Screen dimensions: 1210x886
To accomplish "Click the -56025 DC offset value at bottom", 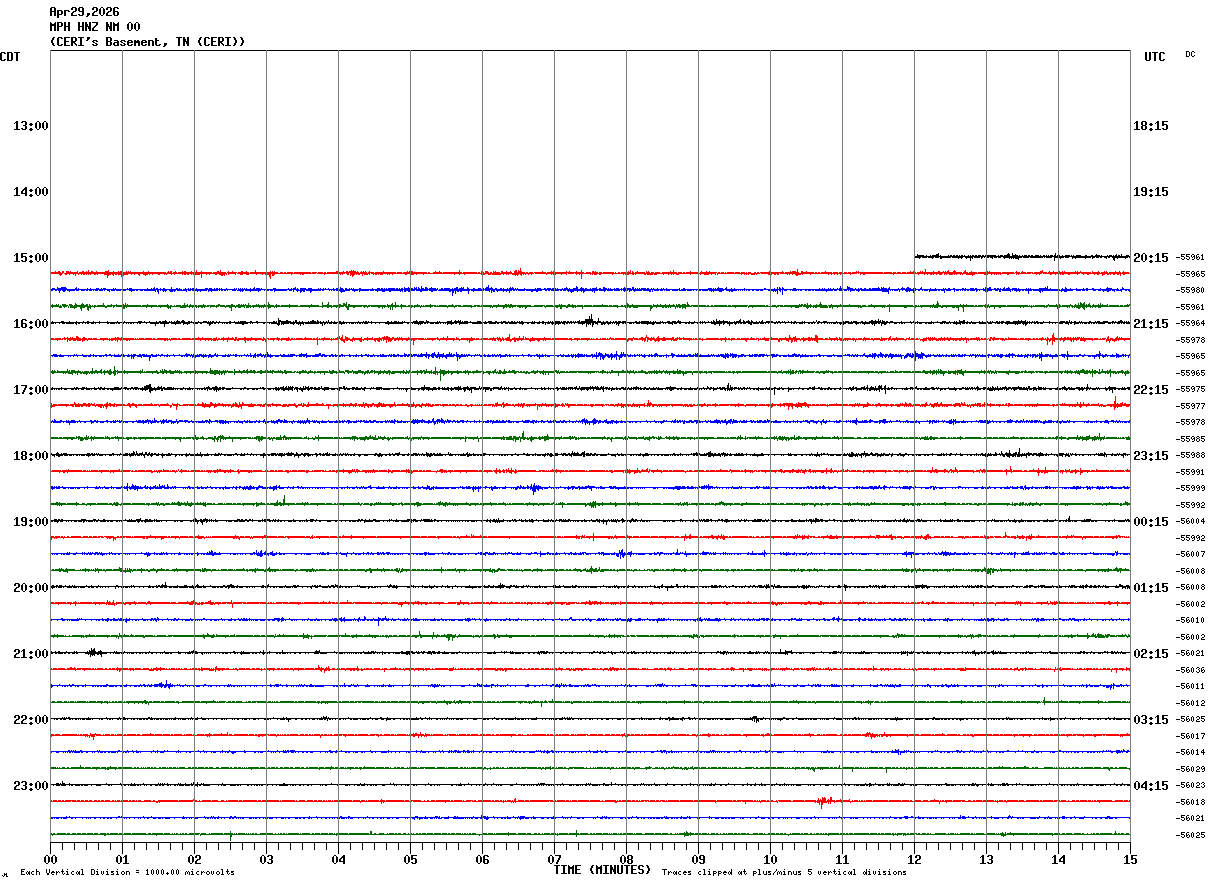I will point(1191,836).
